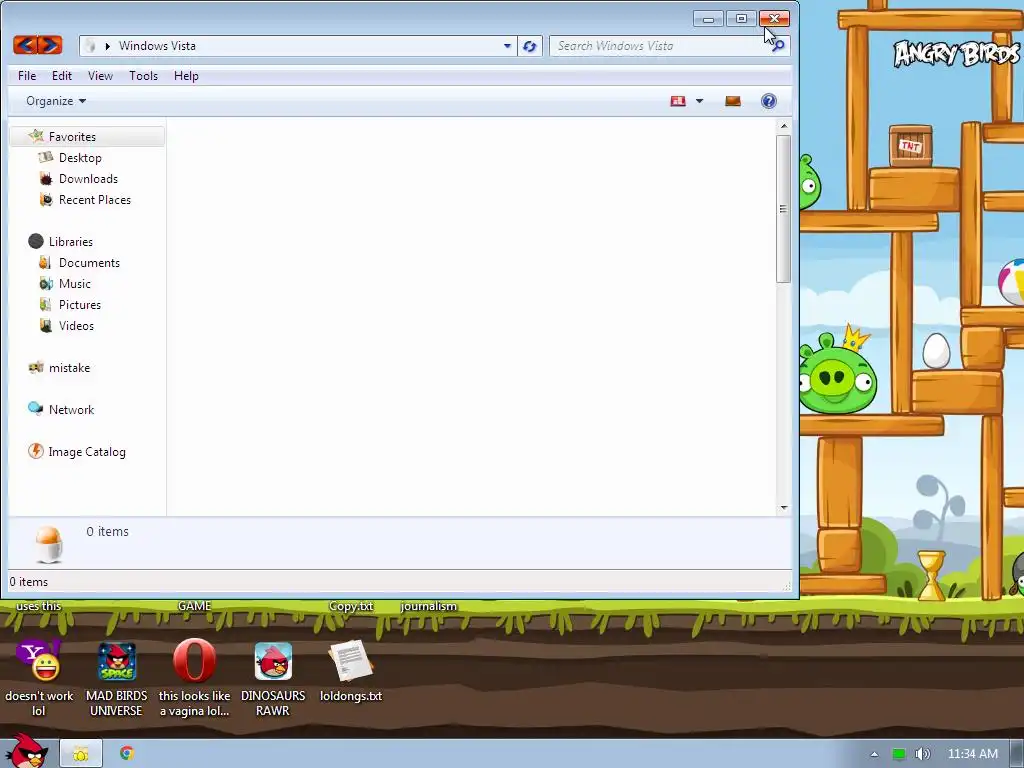Open the address bar history dropdown arrow
1024x768 pixels.
507,46
